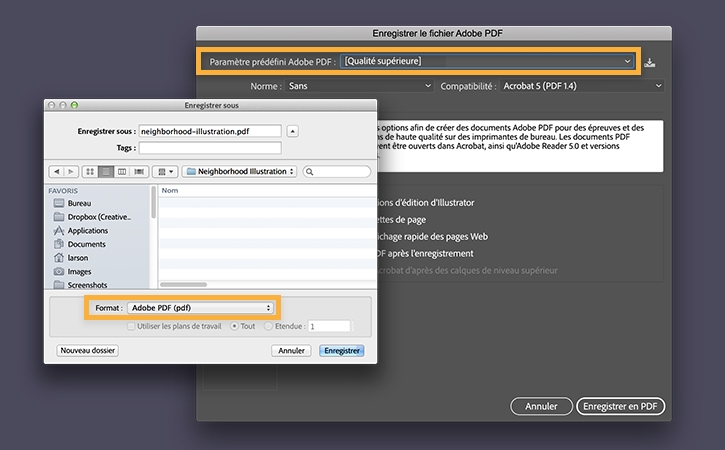The height and width of the screenshot is (450, 725).
Task: Click the larson house icon
Action: (59, 258)
